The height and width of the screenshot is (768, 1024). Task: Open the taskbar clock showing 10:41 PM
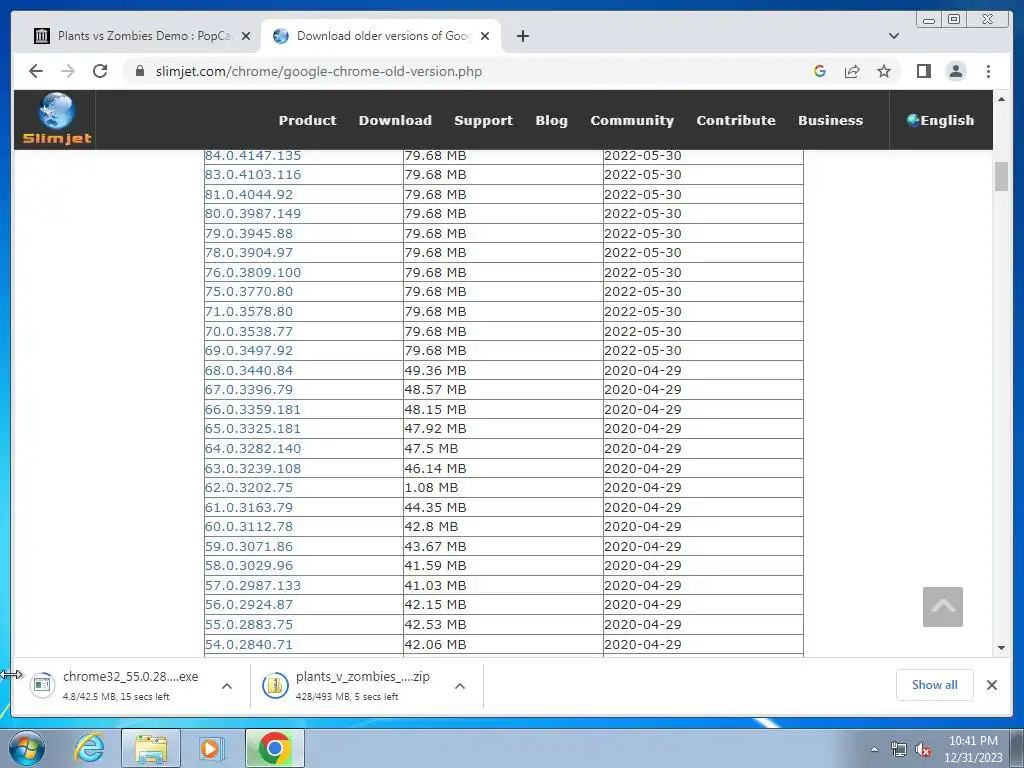pos(973,749)
